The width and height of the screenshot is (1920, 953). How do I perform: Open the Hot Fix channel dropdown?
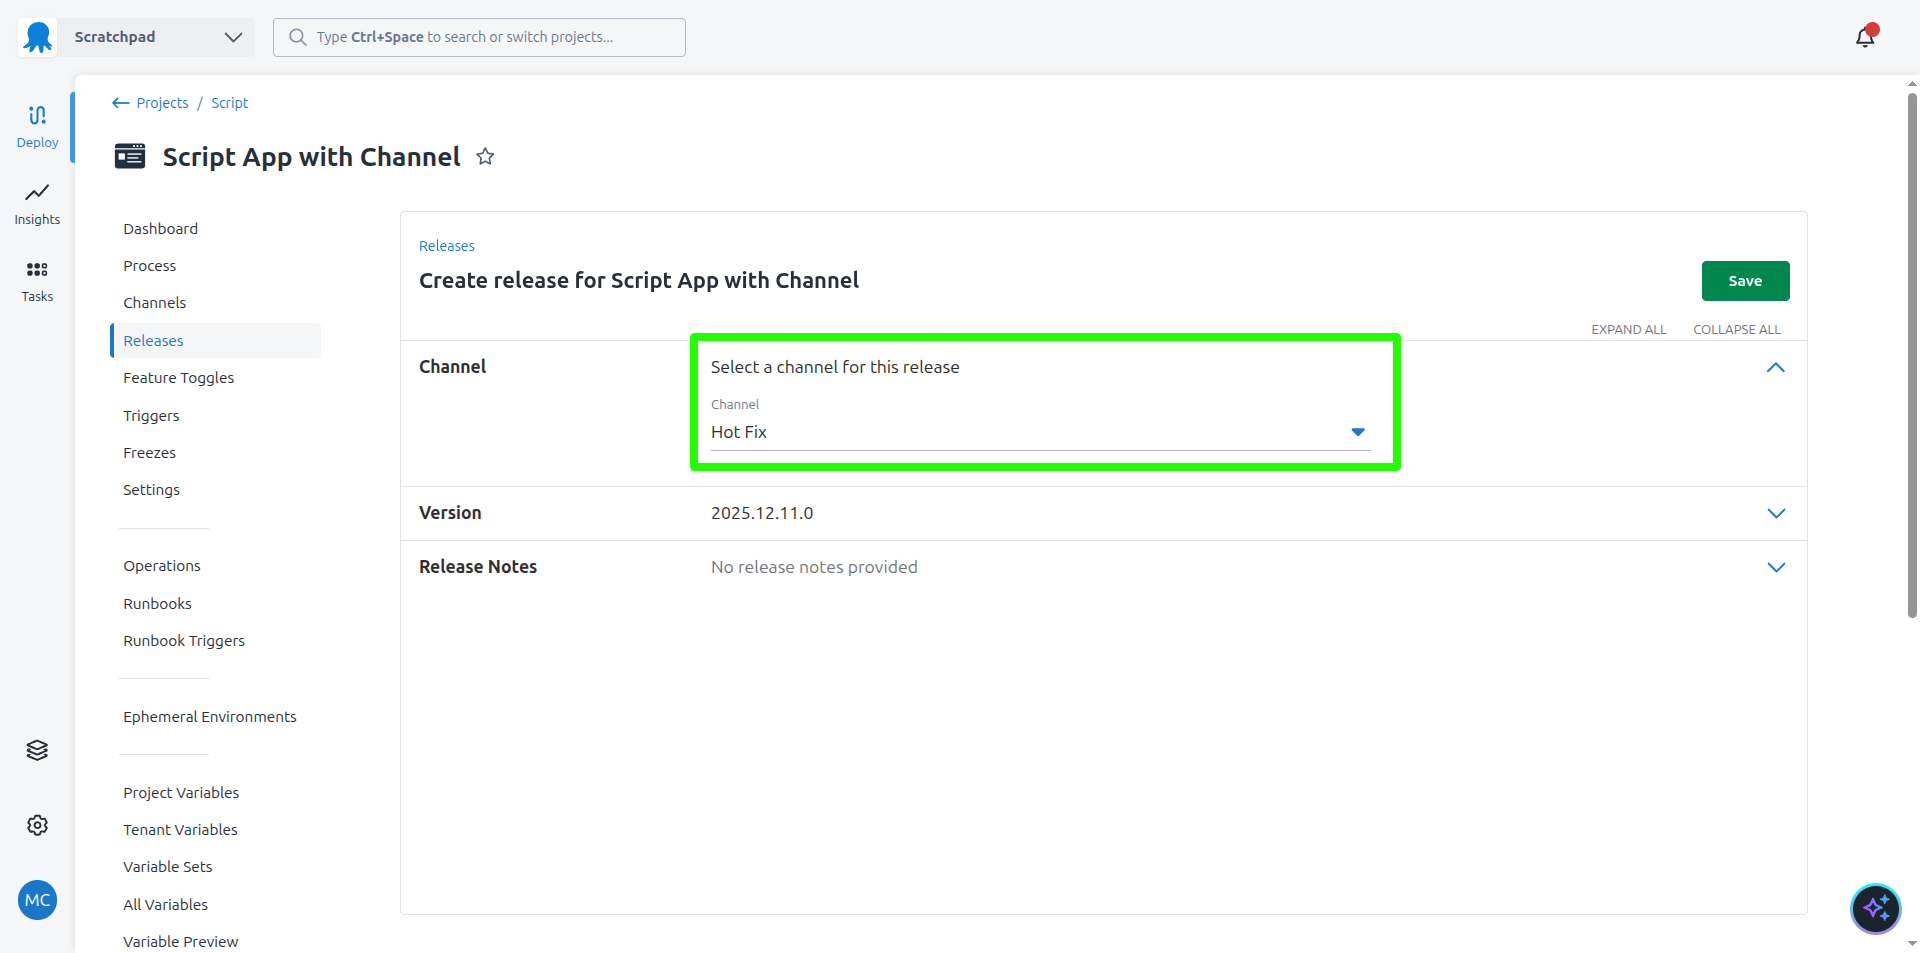(x=1039, y=432)
